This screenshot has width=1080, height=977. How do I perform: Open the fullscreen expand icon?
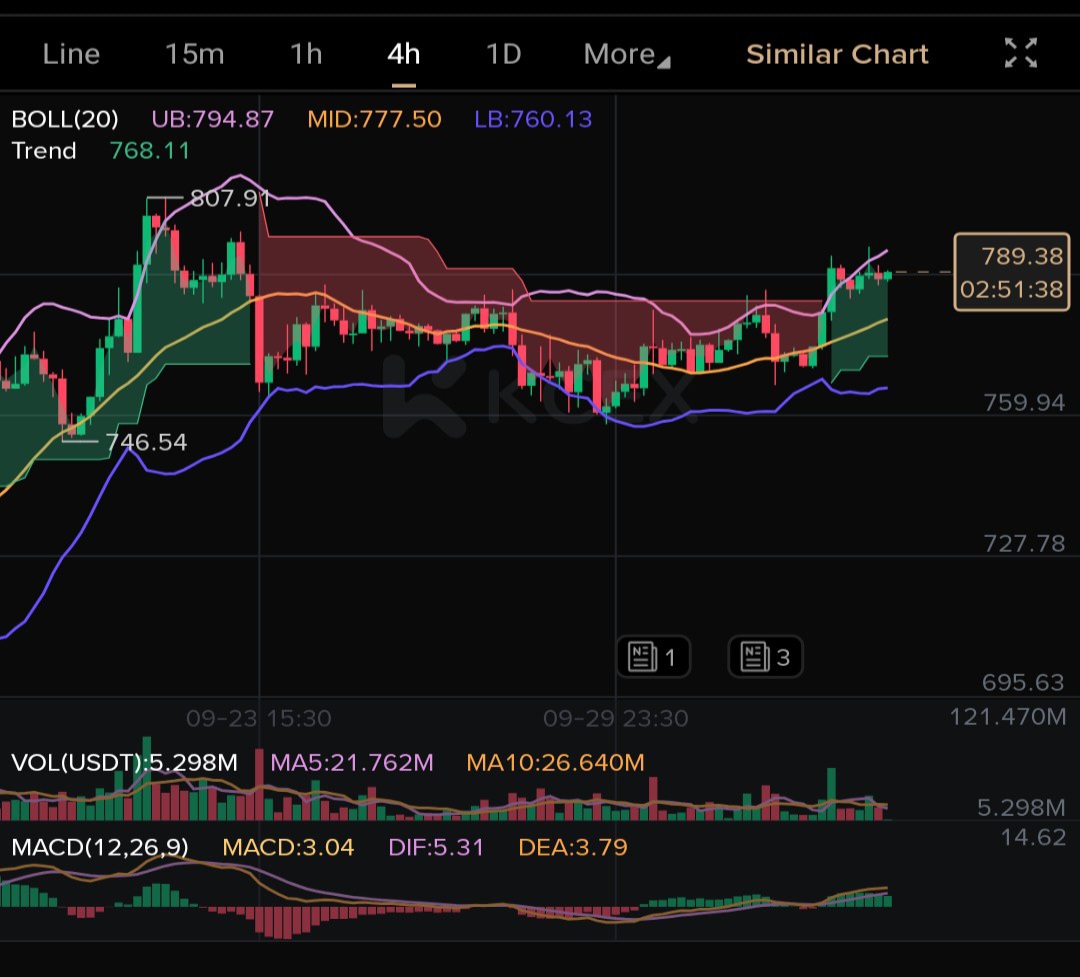[x=1020, y=53]
